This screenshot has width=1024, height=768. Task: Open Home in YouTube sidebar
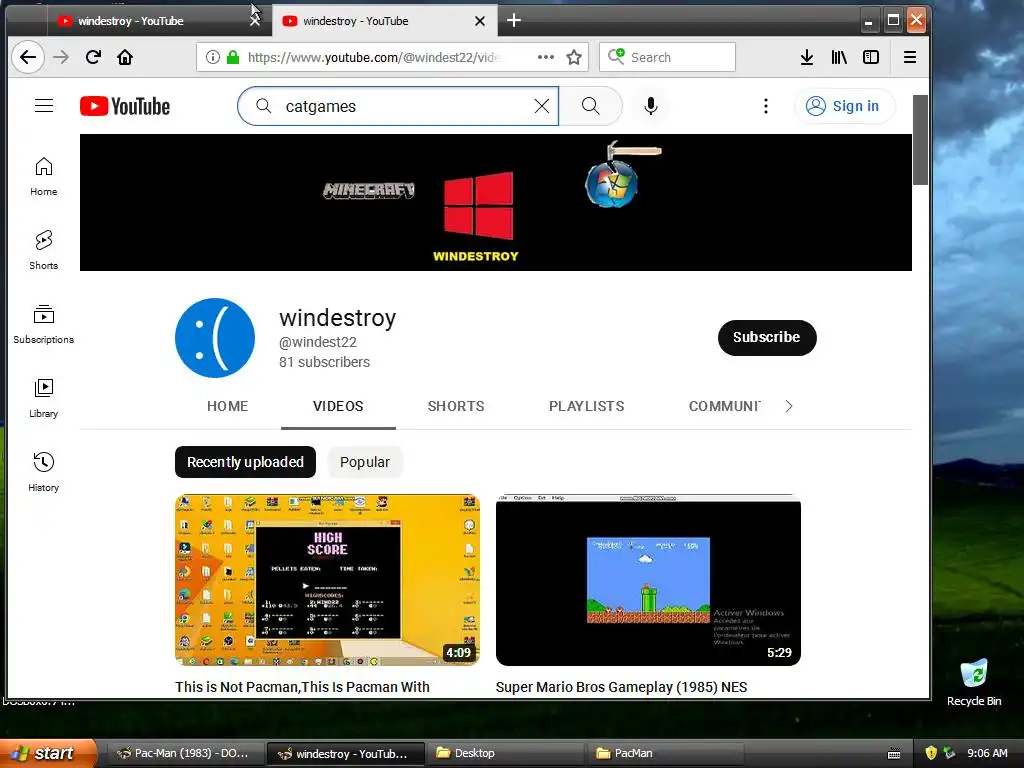(x=44, y=176)
